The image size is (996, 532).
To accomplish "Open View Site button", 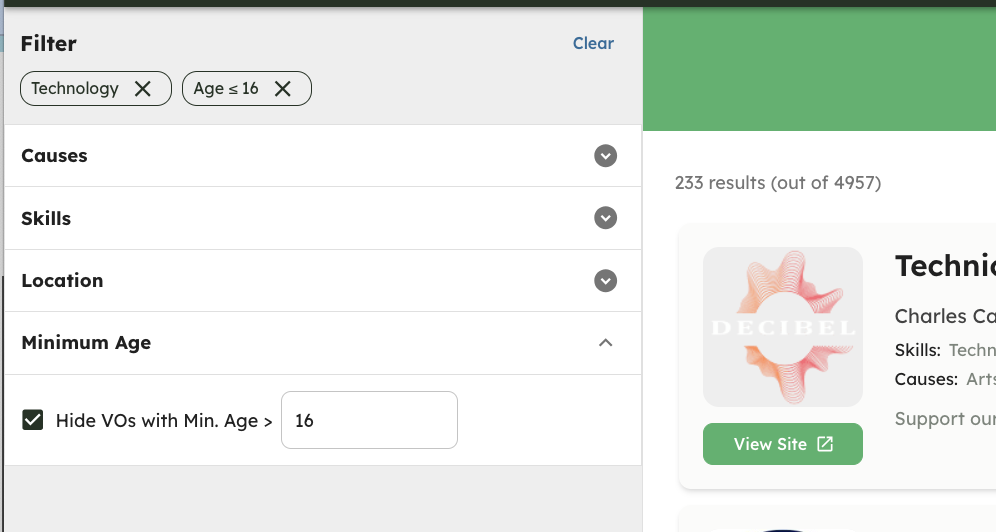I will pos(783,444).
